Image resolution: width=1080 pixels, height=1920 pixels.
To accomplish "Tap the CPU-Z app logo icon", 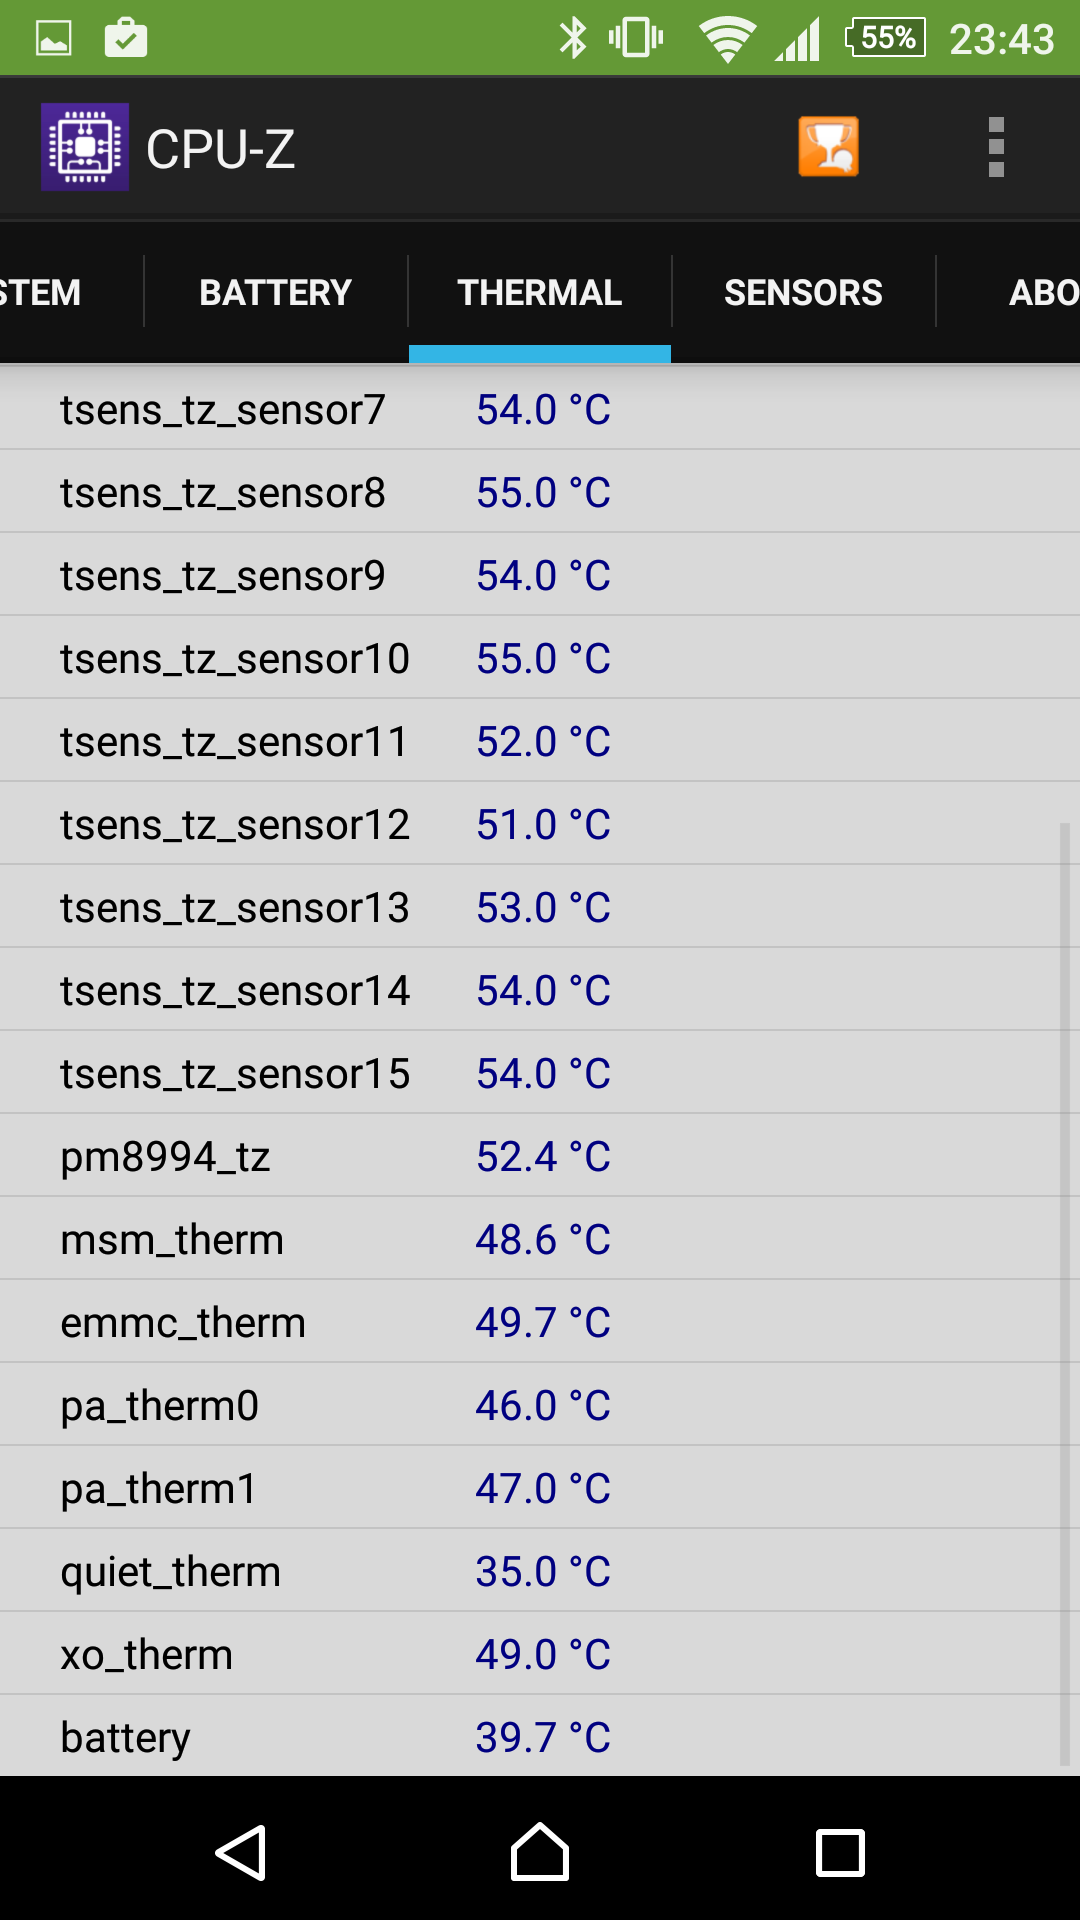I will click(85, 147).
